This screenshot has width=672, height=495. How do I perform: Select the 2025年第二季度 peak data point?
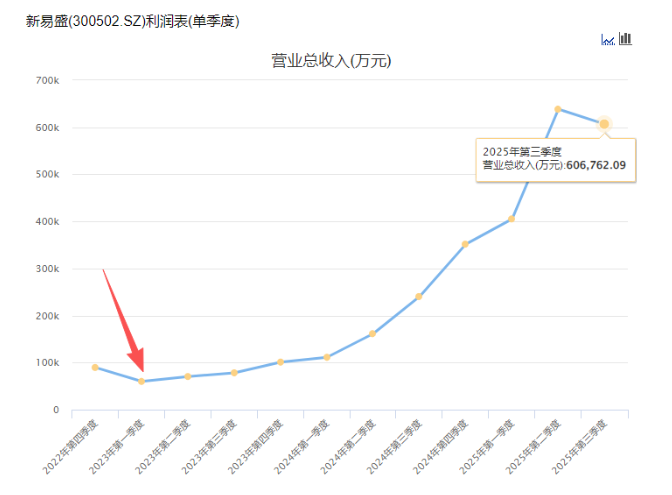tap(558, 109)
